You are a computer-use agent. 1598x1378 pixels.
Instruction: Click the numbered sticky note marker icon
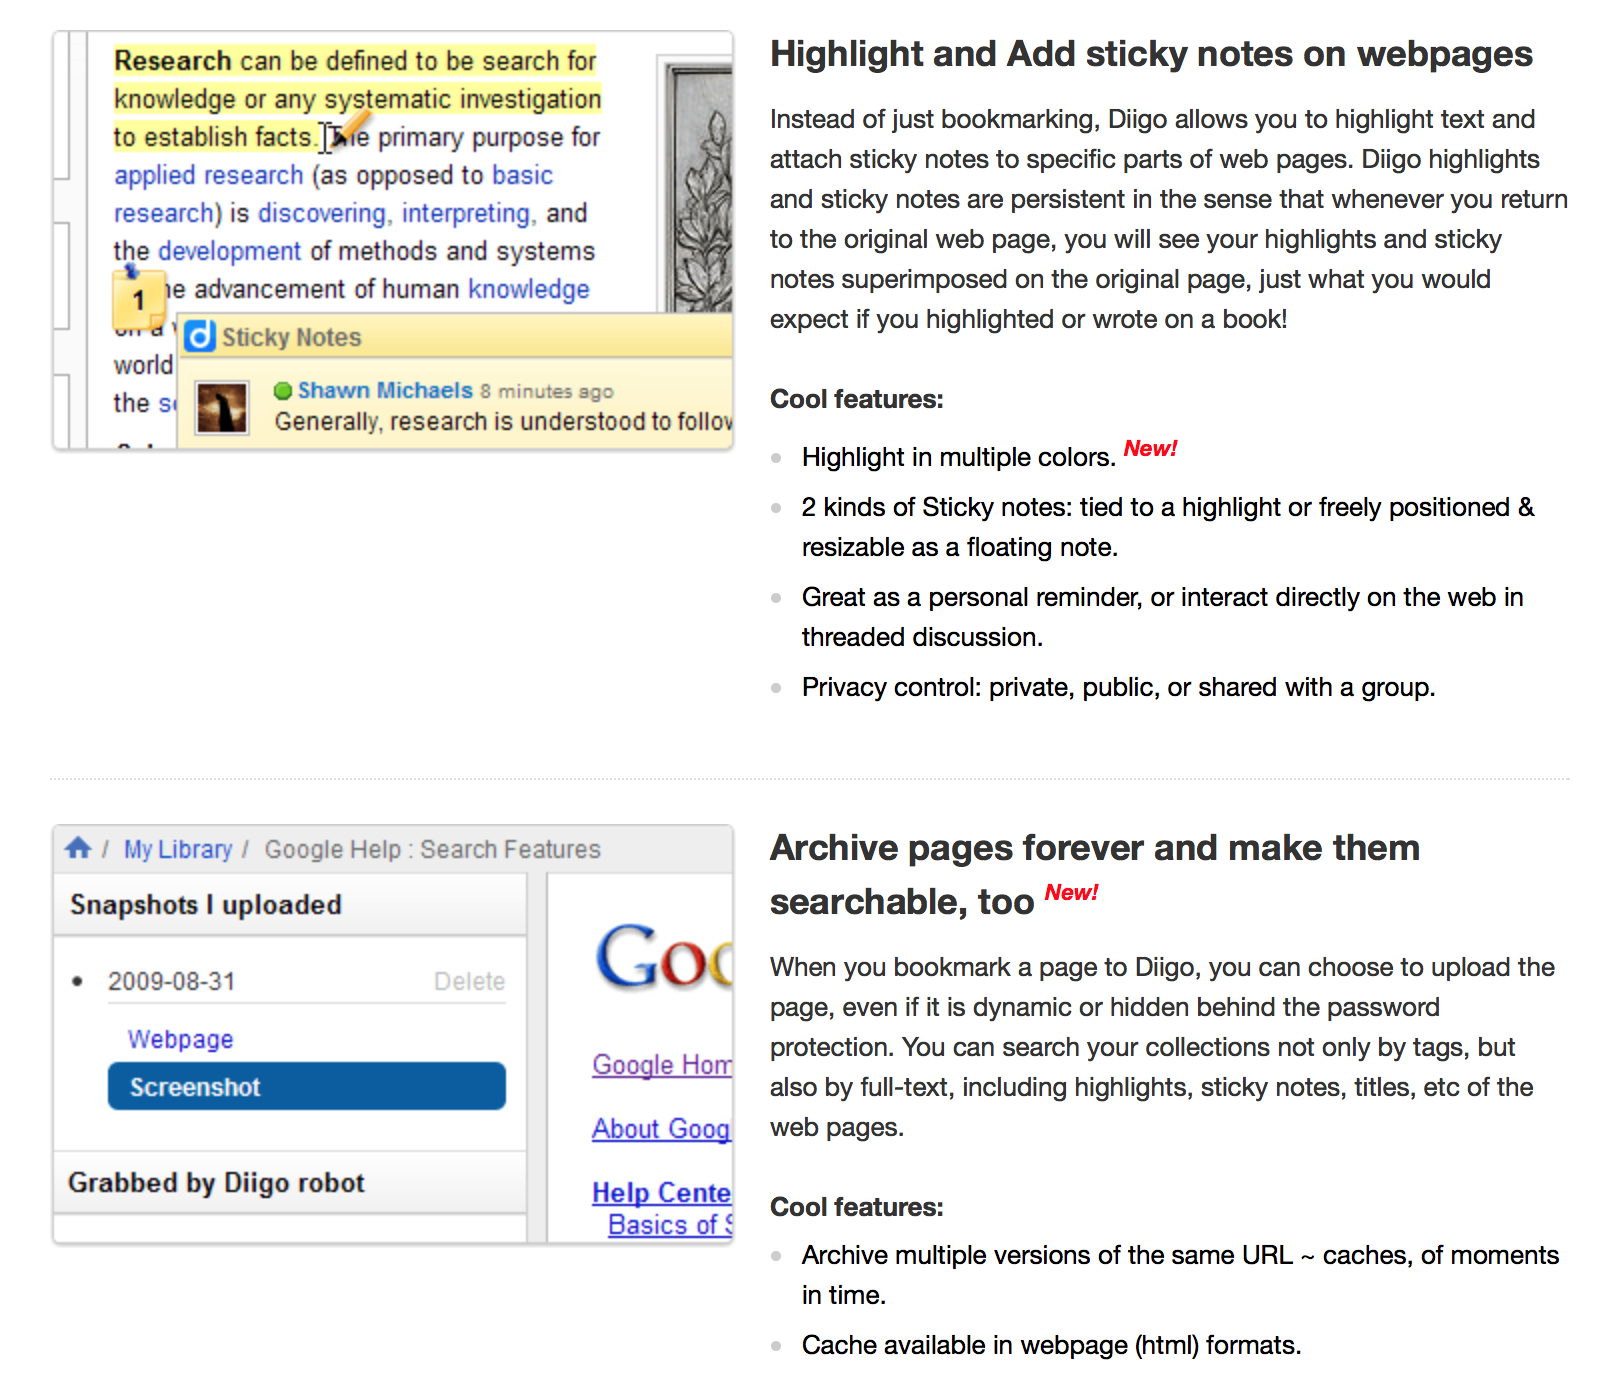(x=138, y=298)
